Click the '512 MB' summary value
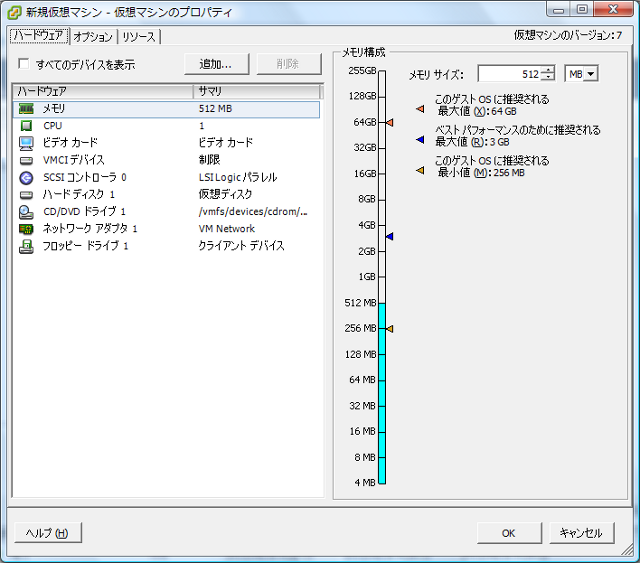 coord(216,109)
